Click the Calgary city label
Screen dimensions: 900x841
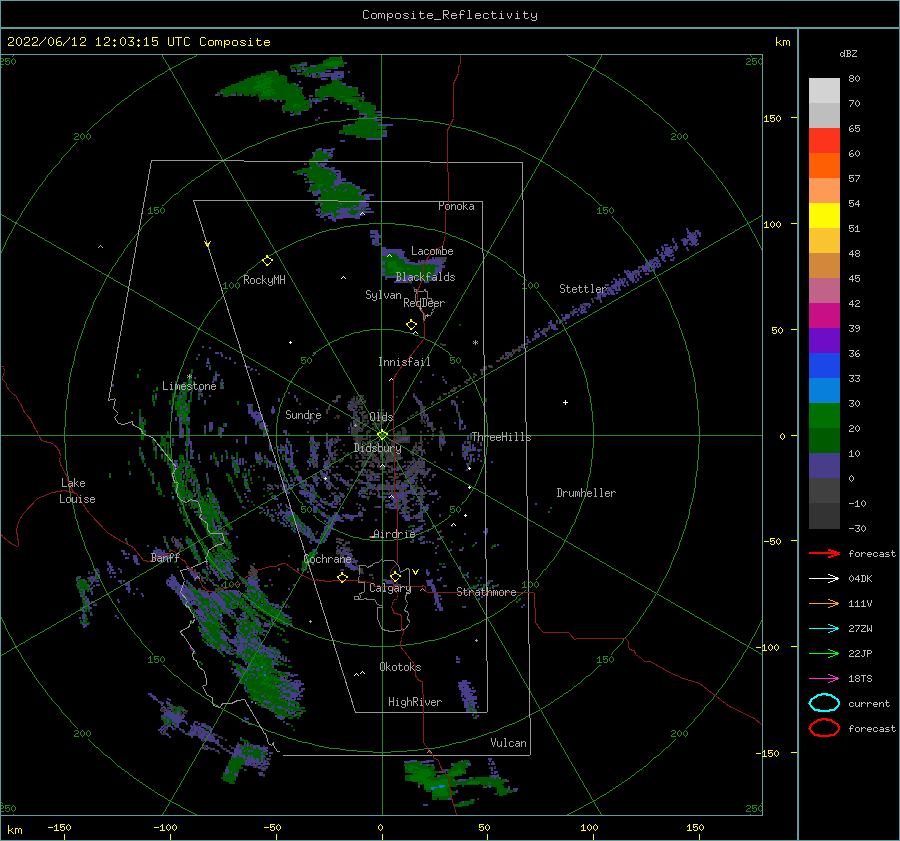[x=390, y=588]
